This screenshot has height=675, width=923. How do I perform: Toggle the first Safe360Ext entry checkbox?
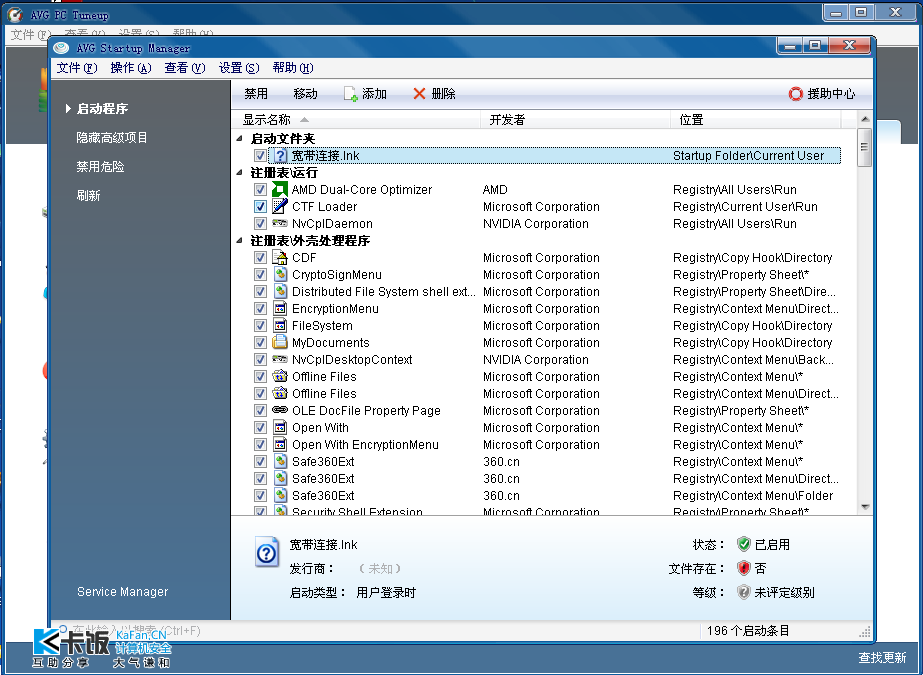tap(260, 462)
